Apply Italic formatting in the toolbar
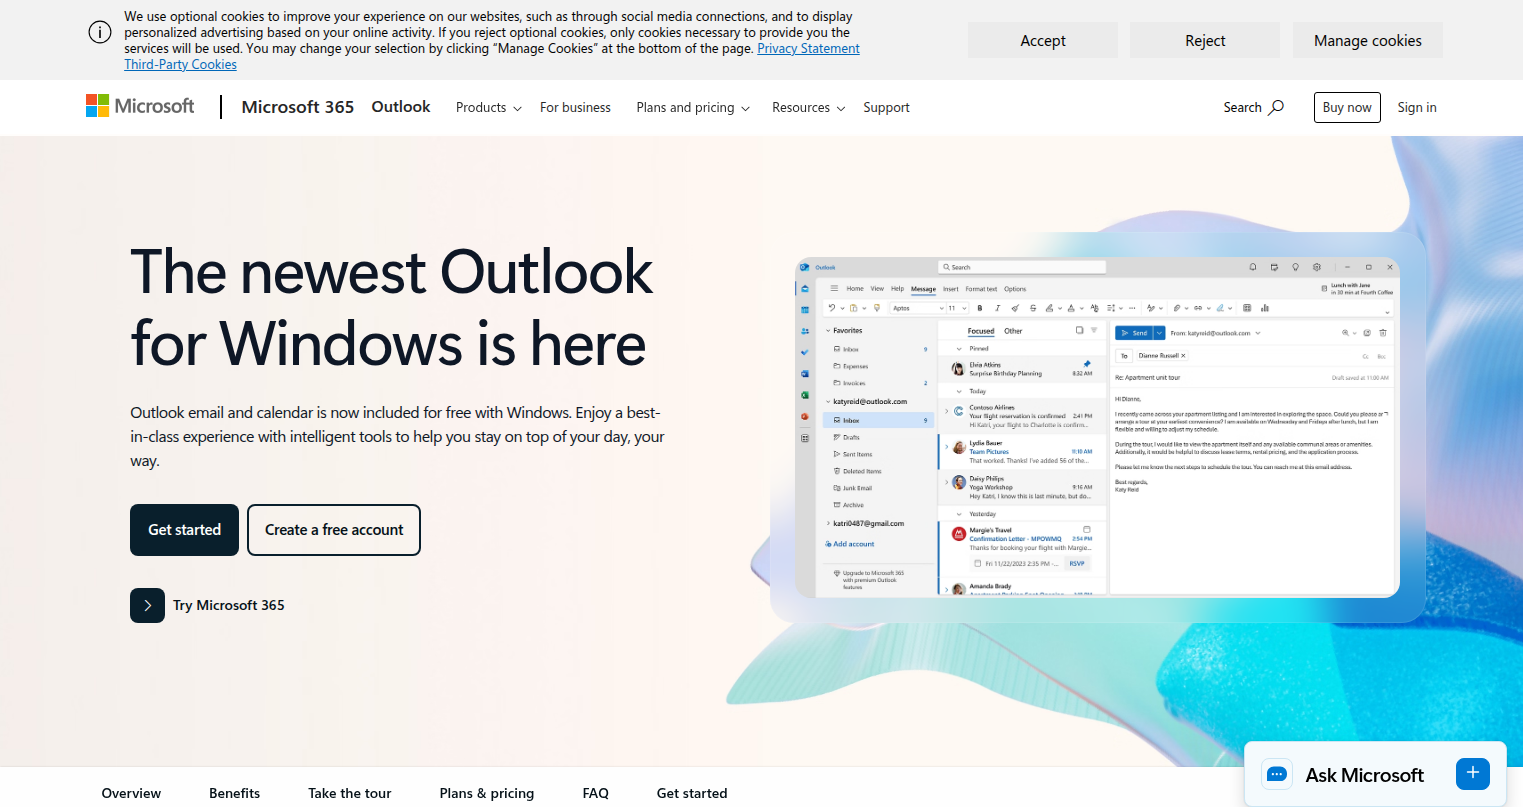 (x=997, y=308)
